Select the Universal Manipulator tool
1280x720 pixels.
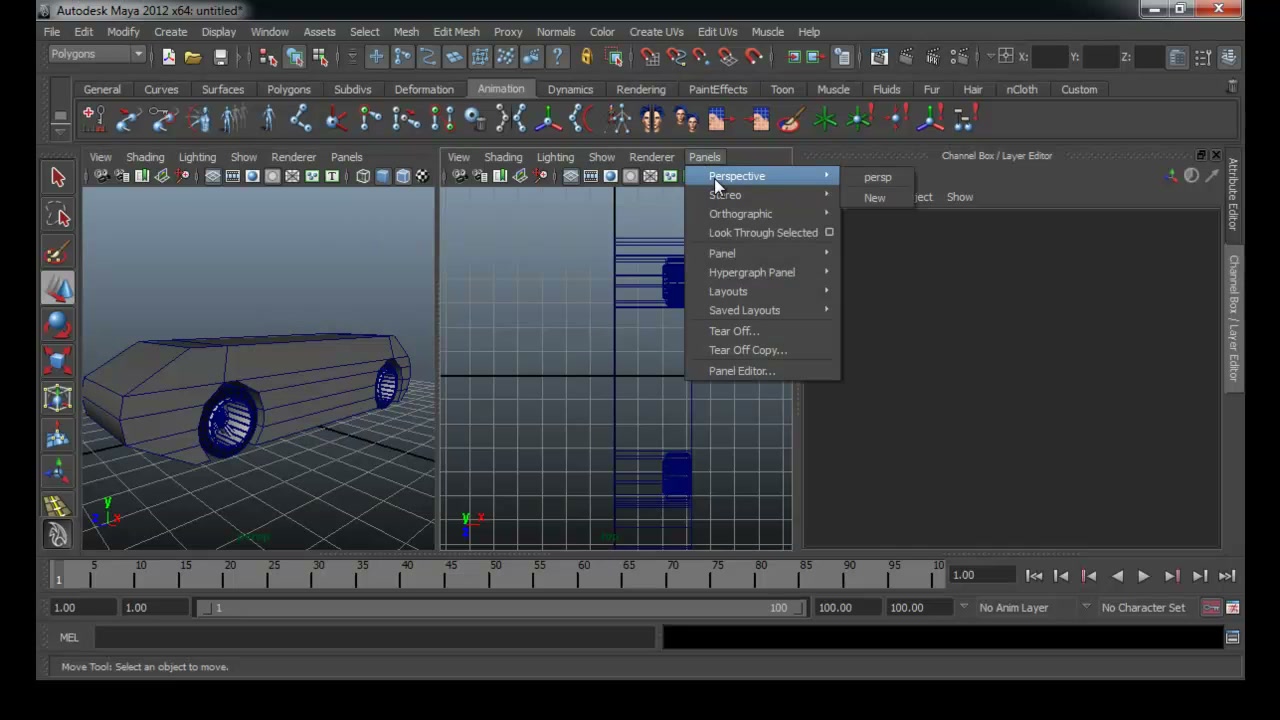(x=57, y=398)
